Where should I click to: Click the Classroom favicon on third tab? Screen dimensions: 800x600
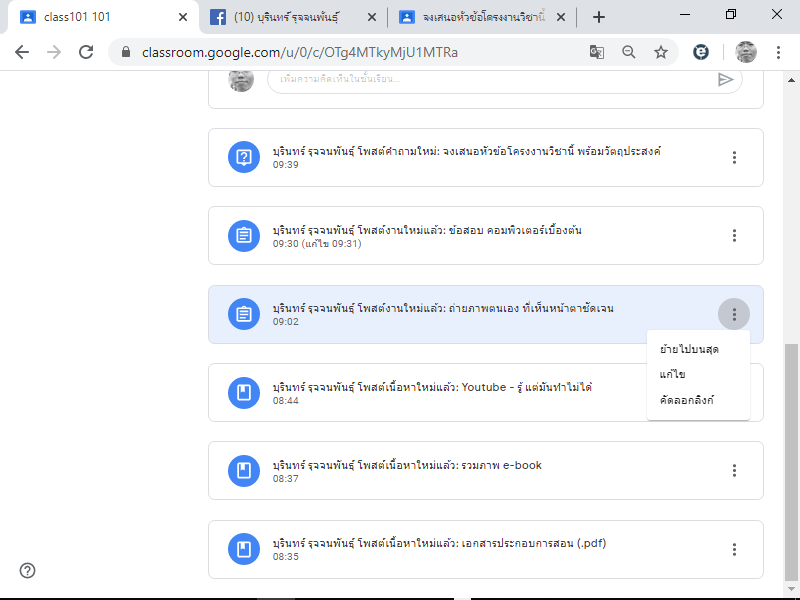tap(406, 17)
